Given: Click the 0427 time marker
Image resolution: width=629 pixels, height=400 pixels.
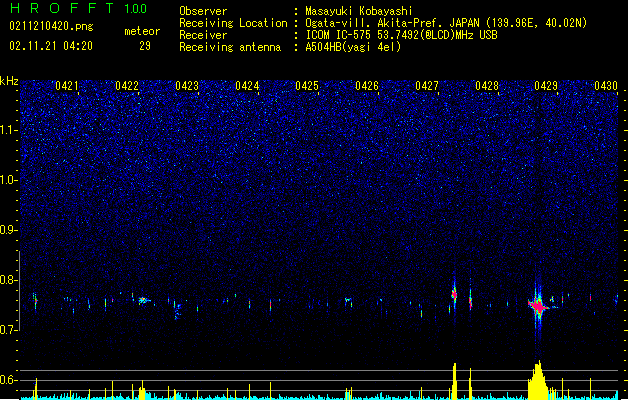Looking at the screenshot, I should (427, 86).
